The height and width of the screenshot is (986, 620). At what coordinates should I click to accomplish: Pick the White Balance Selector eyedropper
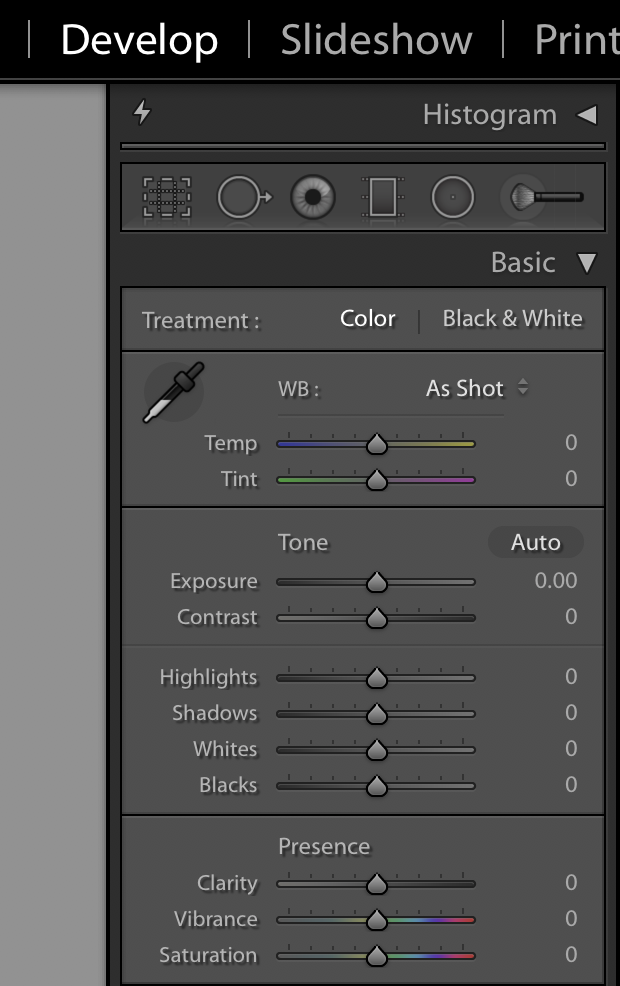pos(174,391)
